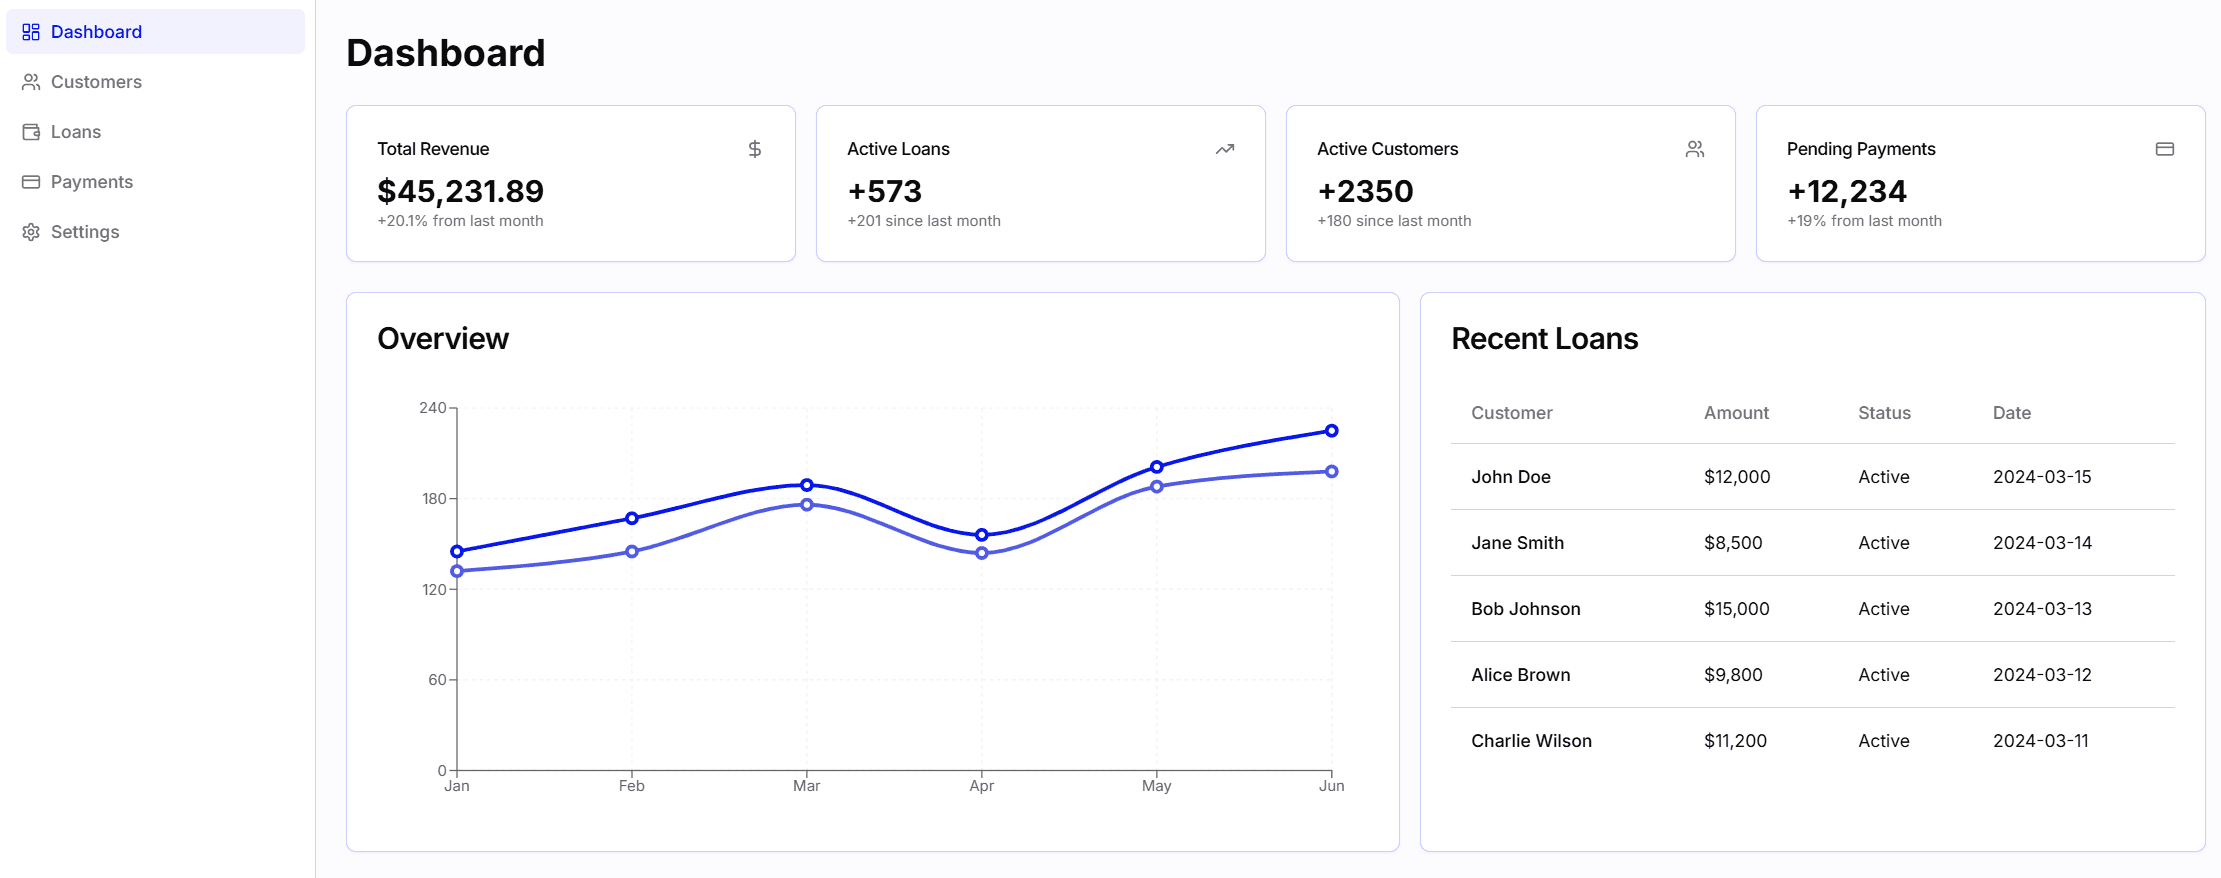This screenshot has height=878, width=2221.
Task: Click the Customers people icon in sidebar
Action: (31, 82)
